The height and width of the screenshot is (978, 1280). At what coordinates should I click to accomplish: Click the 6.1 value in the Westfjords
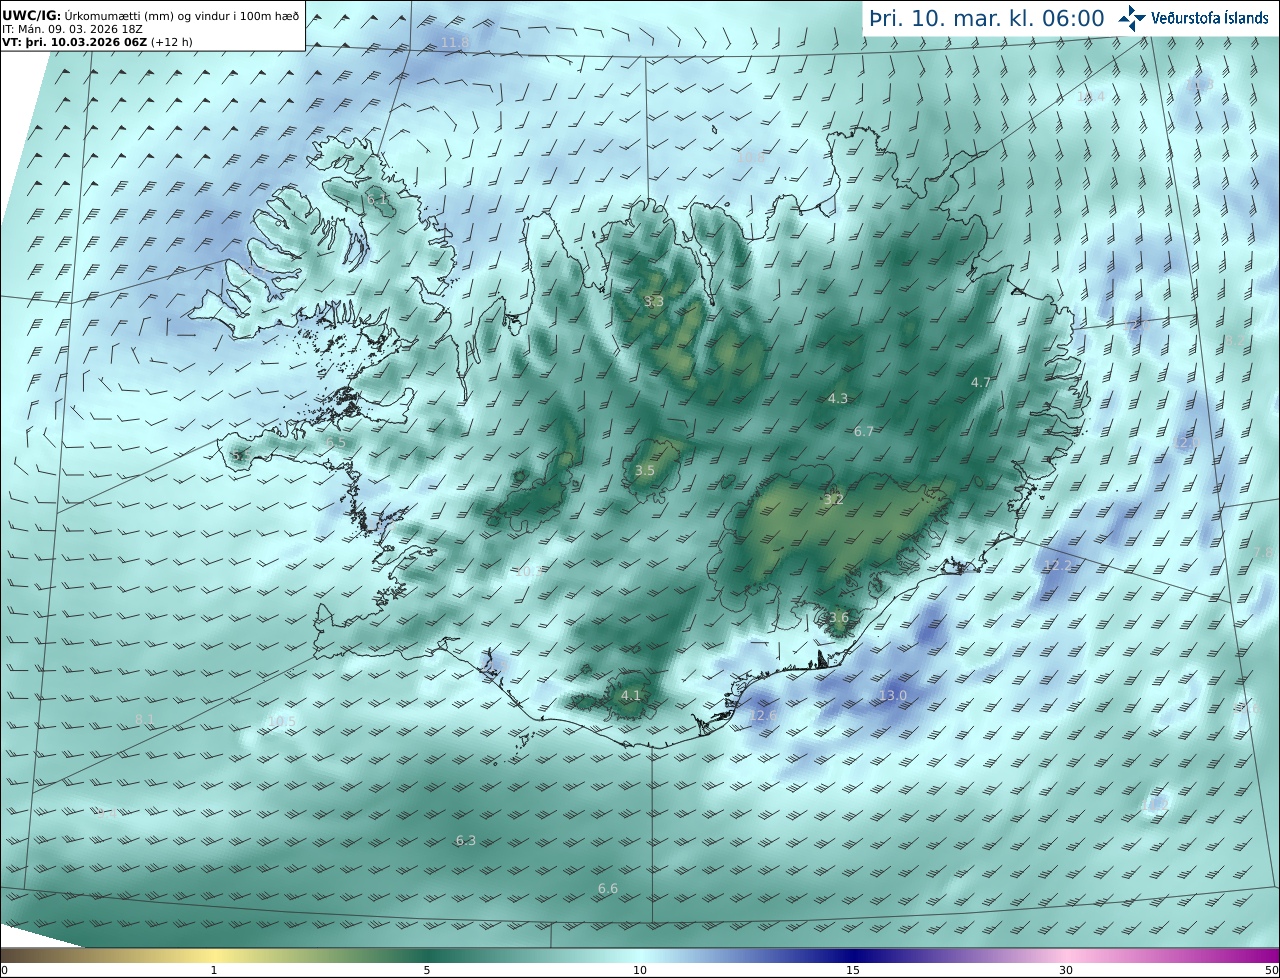click(377, 200)
